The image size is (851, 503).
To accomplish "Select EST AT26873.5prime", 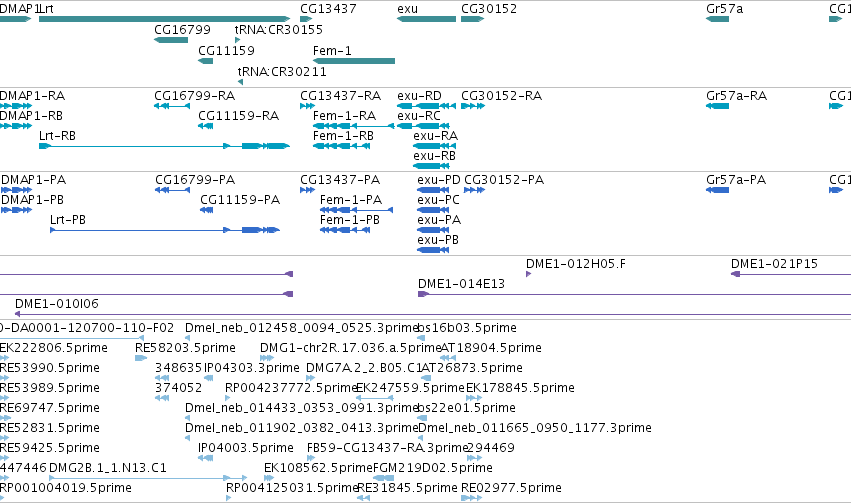I will coord(472,368).
